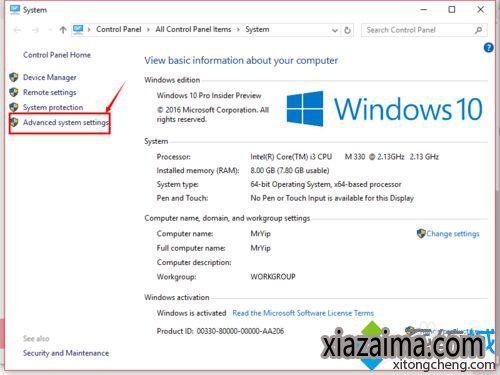Click the shield icon beside Device Manager
500x375 pixels.
(x=14, y=77)
